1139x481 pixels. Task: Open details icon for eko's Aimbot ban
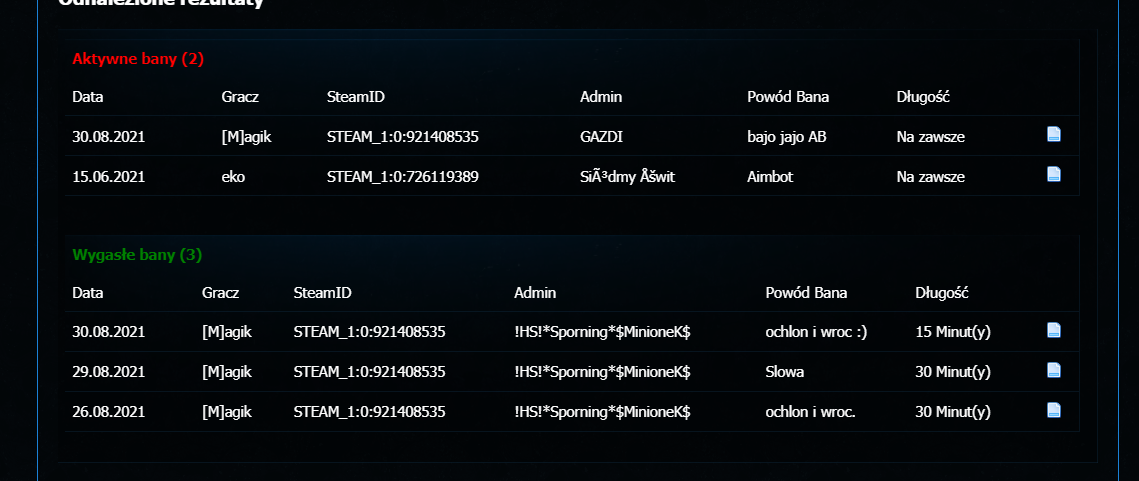(x=1053, y=174)
